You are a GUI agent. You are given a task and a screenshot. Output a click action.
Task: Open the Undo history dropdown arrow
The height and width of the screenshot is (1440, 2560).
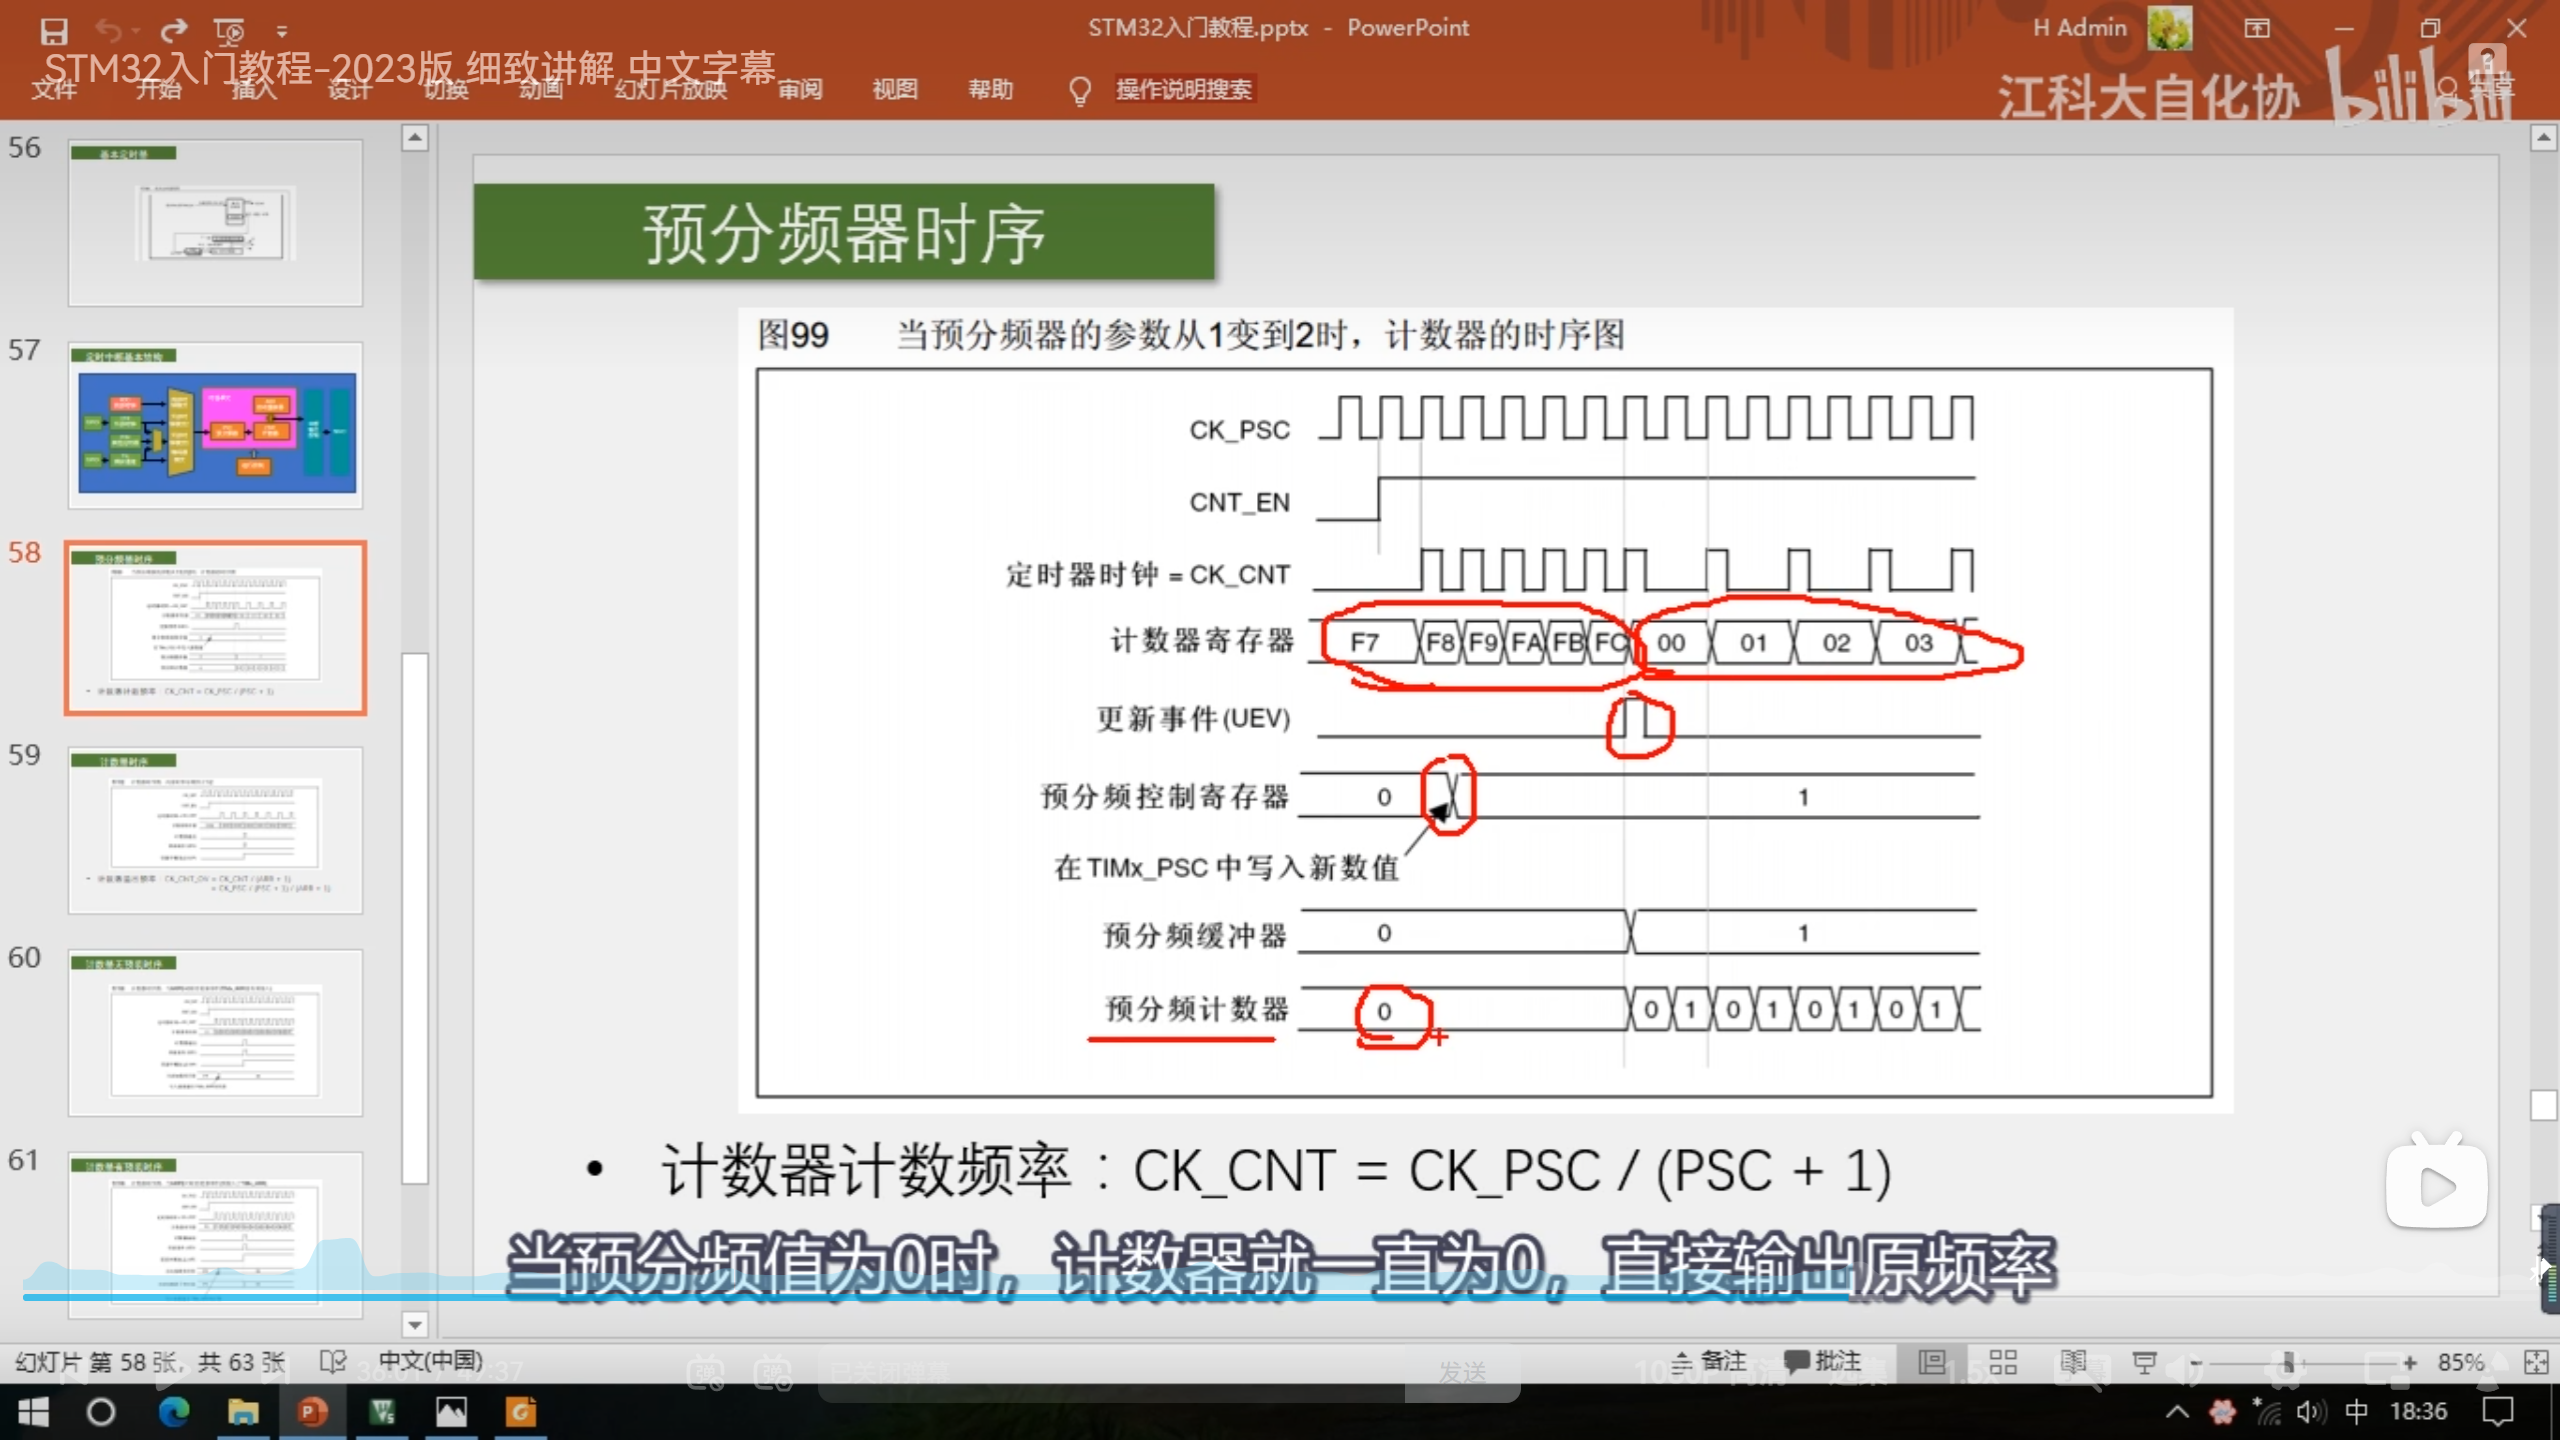tap(136, 31)
